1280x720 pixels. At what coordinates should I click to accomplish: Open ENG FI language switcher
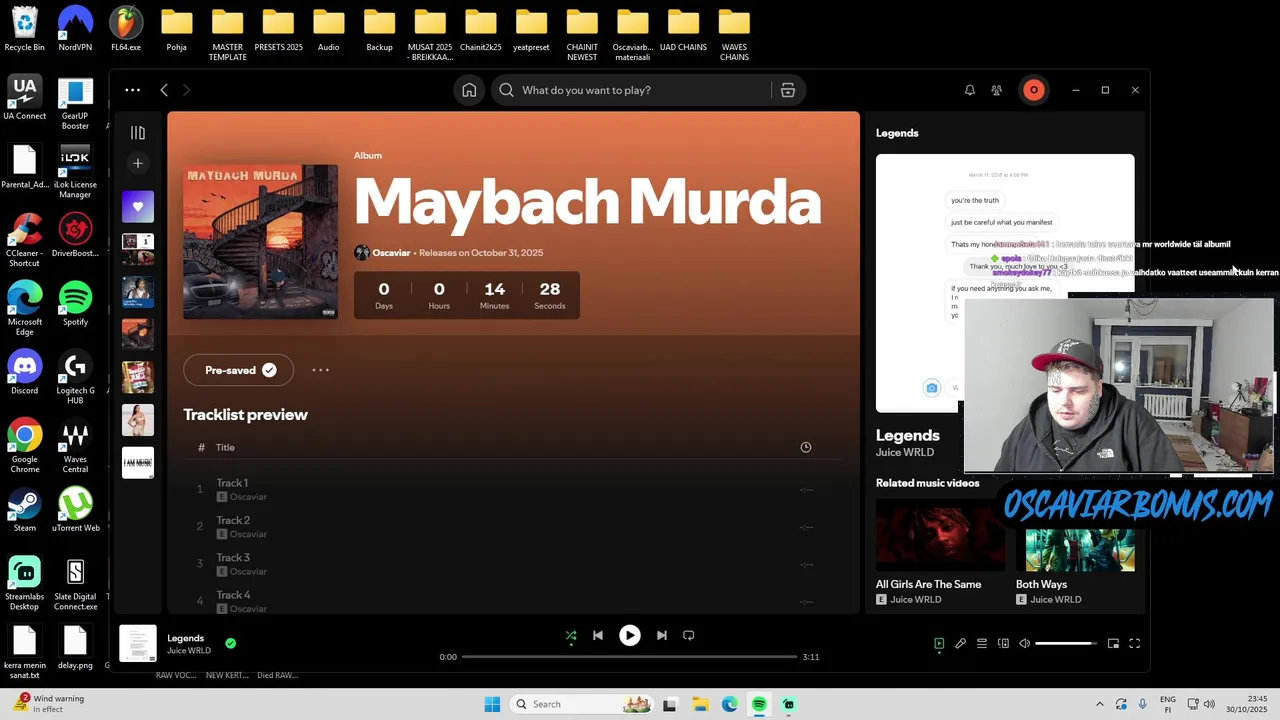(1168, 704)
